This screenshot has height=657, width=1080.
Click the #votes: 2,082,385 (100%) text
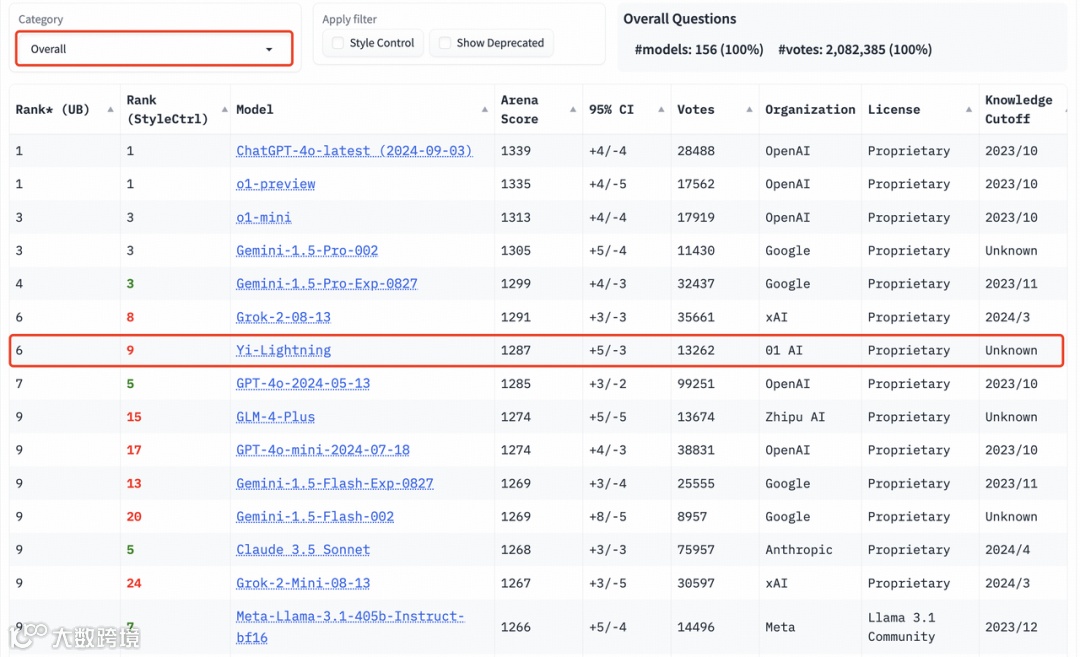click(x=855, y=50)
